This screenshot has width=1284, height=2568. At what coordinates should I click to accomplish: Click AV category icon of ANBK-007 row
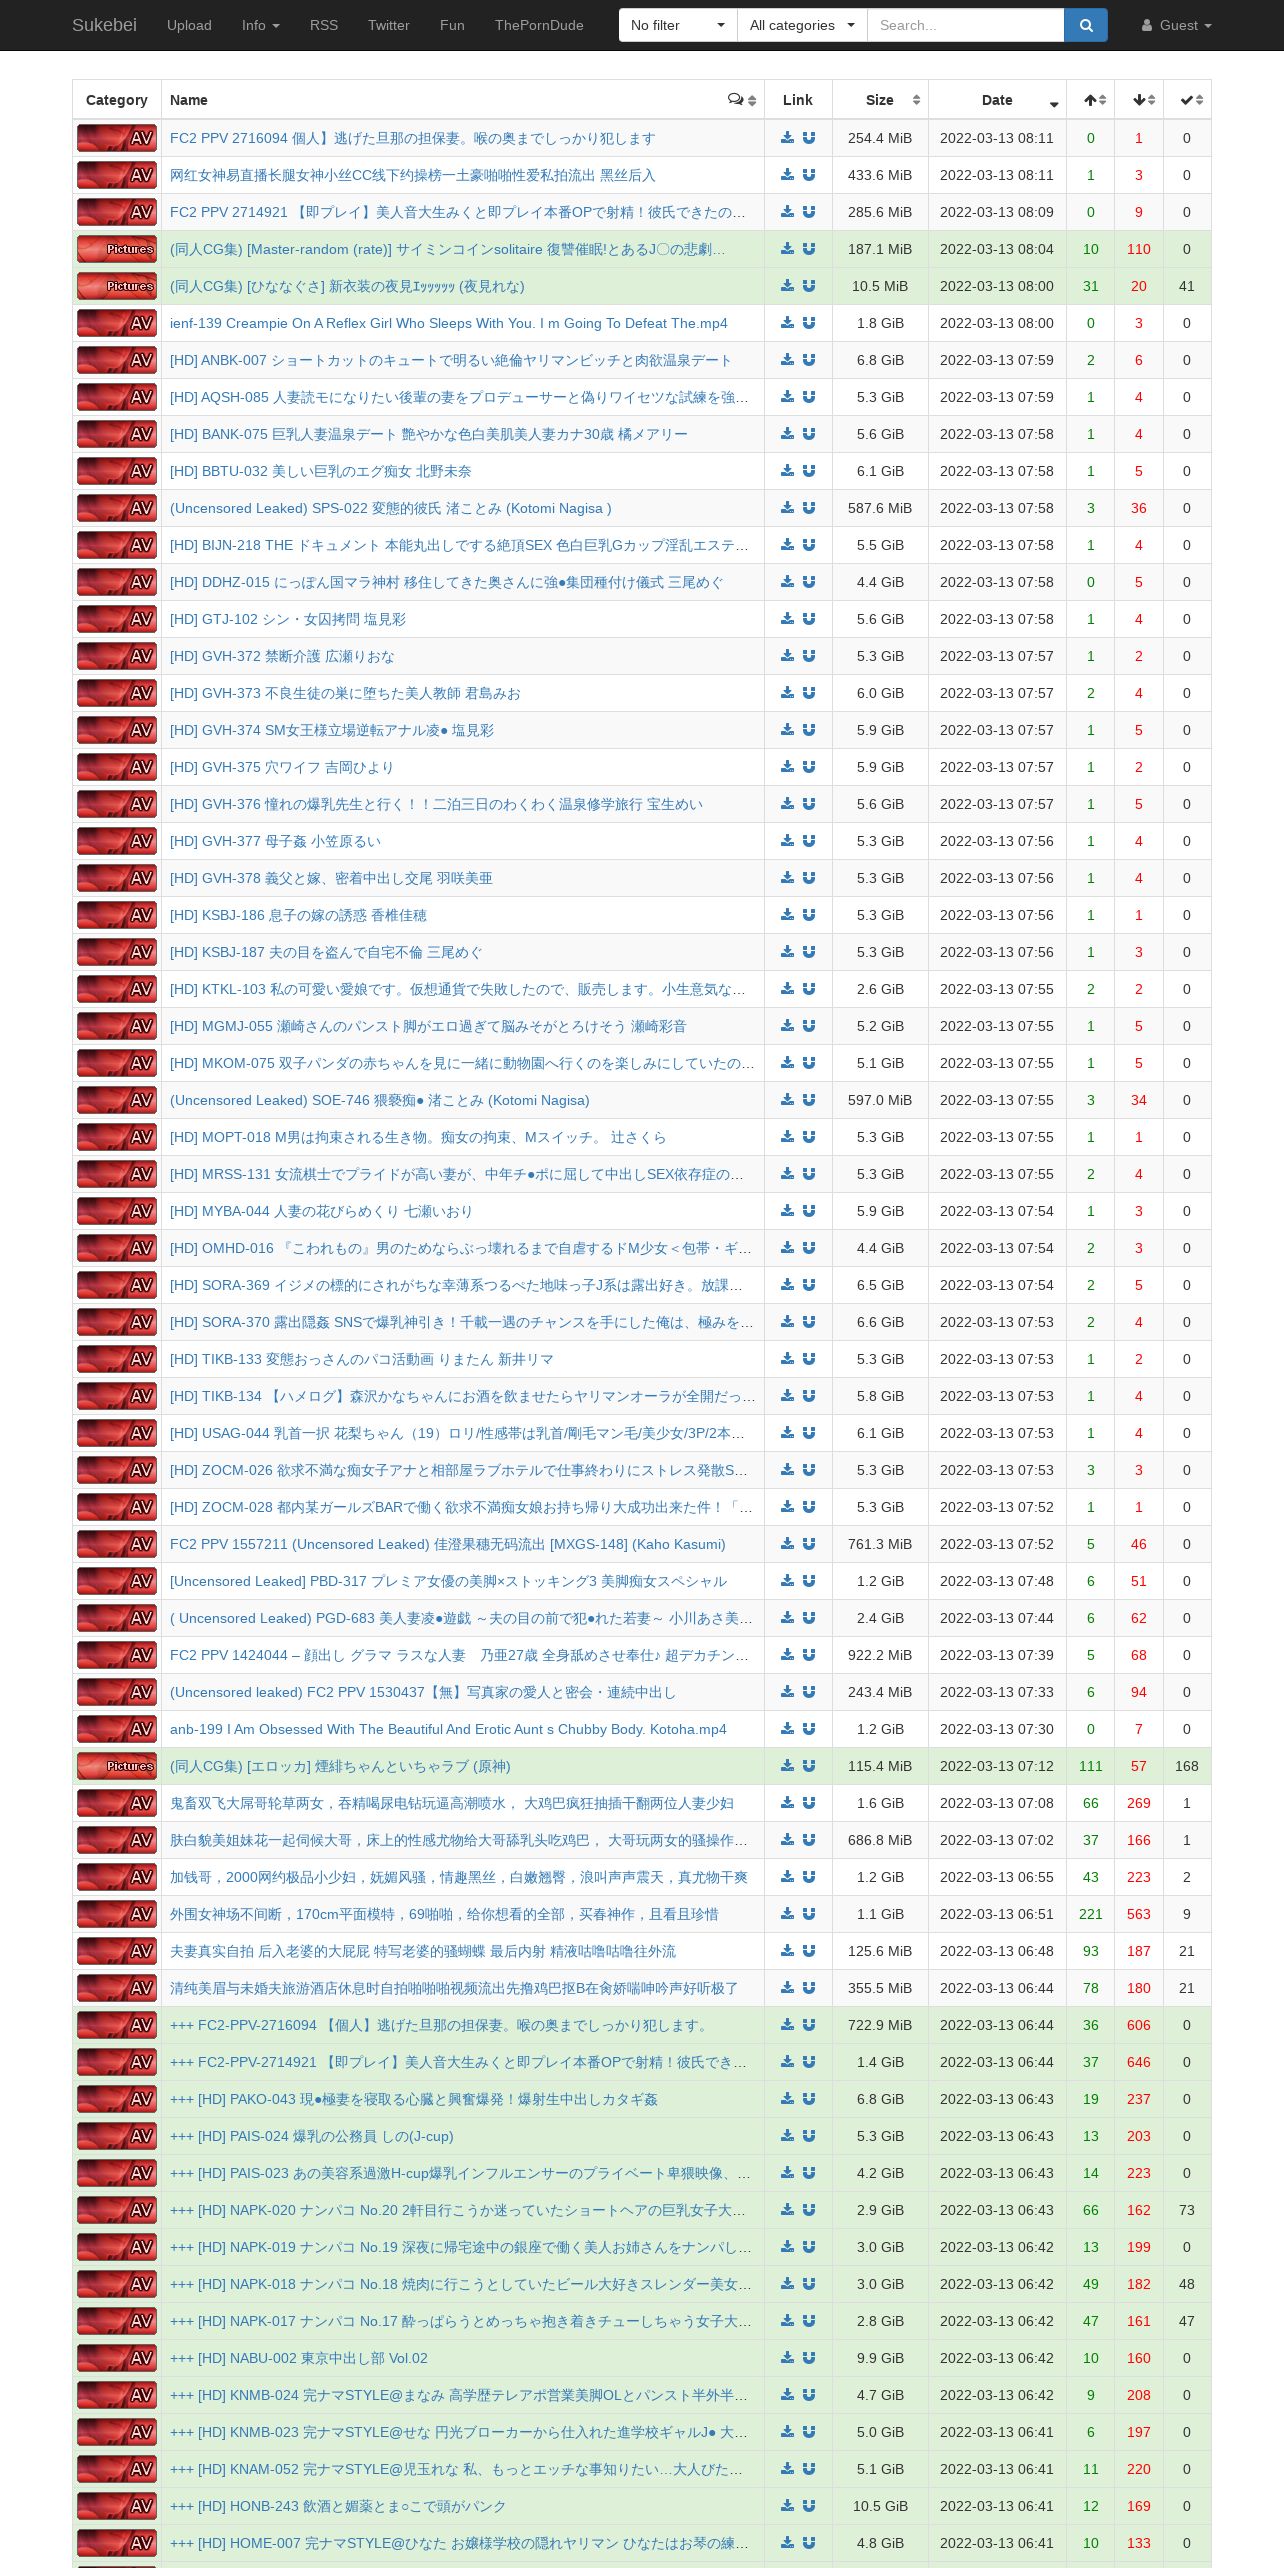(117, 360)
